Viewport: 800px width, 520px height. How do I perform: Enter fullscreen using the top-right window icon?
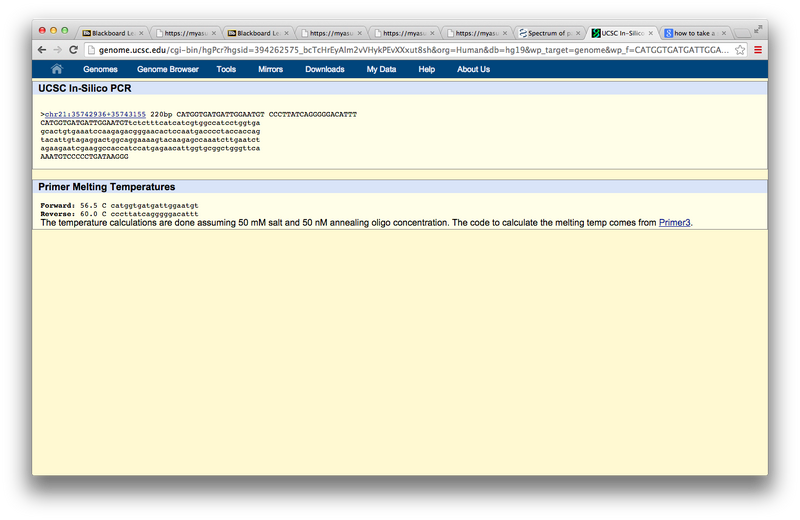tap(757, 30)
